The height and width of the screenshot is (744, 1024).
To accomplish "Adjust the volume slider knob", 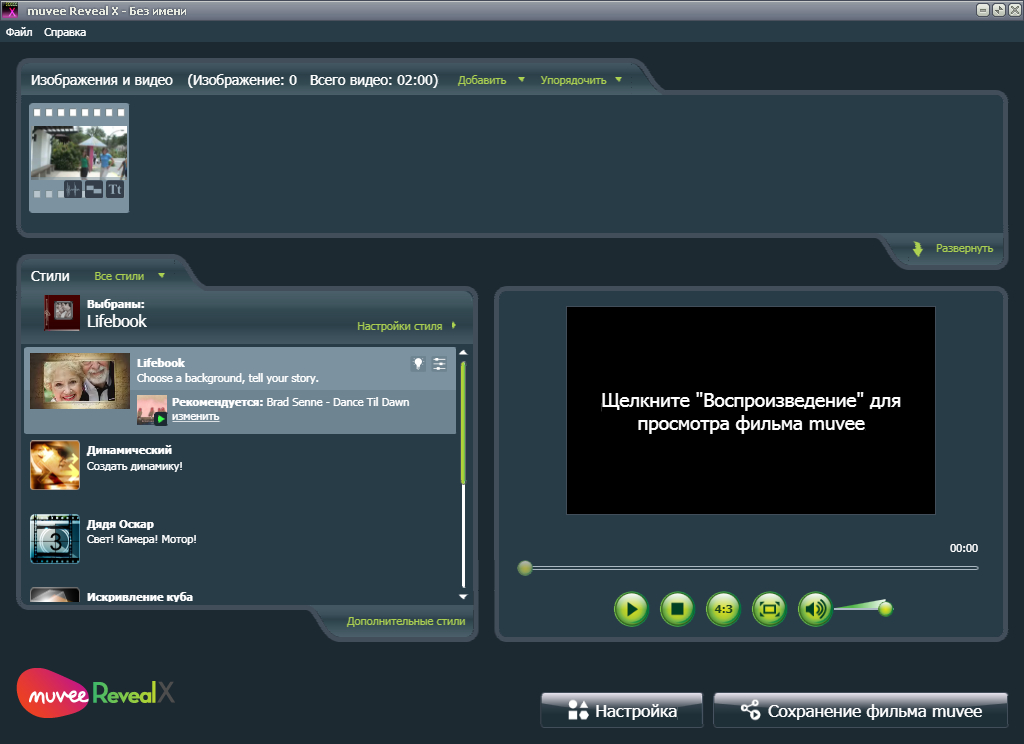I will click(886, 609).
